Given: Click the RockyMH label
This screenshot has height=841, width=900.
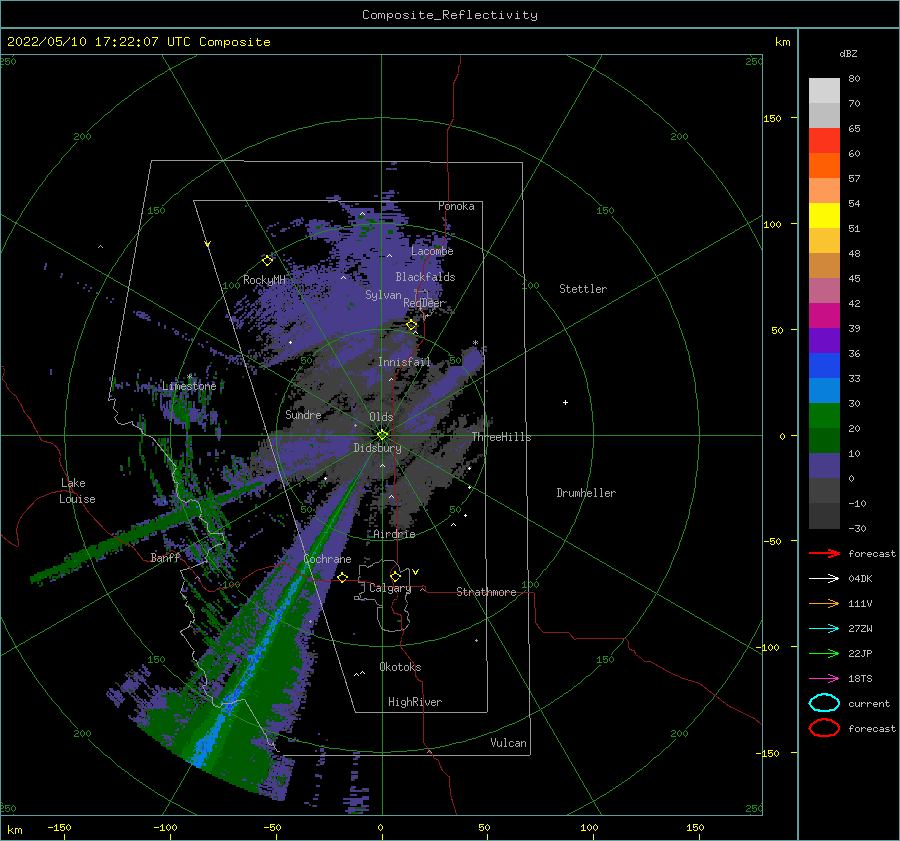Looking at the screenshot, I should pyautogui.click(x=264, y=280).
